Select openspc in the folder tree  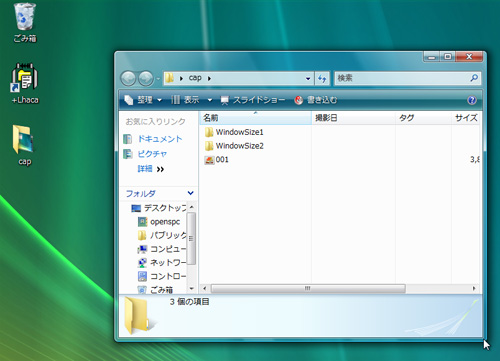pyautogui.click(x=159, y=222)
